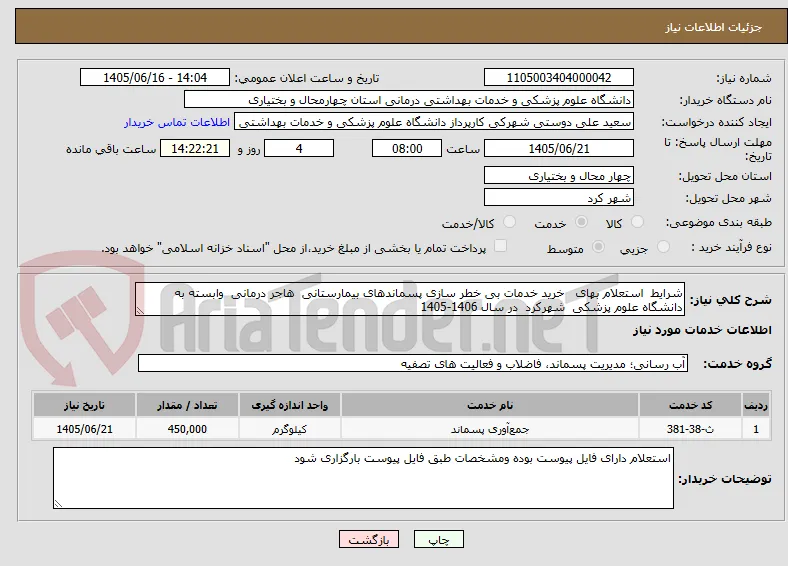Click the نام خدمت column header
Viewport: 788px width, 566px height.
pyautogui.click(x=490, y=405)
